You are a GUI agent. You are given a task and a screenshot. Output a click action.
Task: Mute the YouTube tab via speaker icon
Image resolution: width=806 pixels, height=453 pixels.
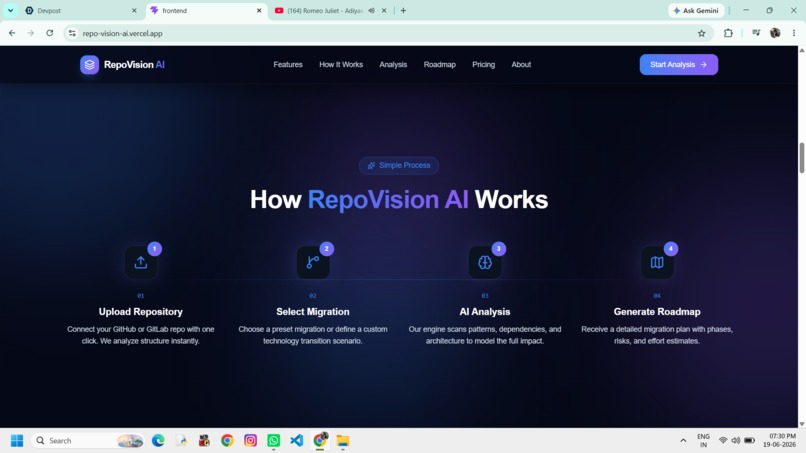(371, 10)
